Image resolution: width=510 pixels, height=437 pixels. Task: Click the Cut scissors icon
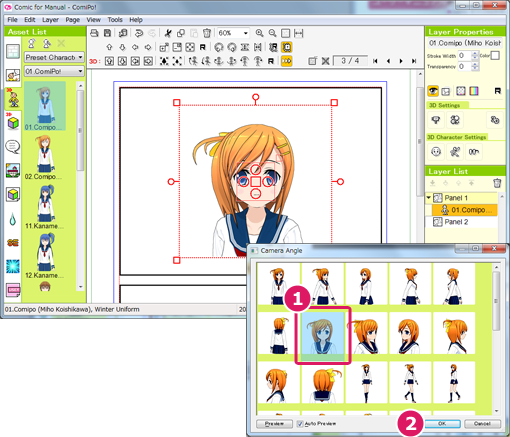(x=168, y=33)
